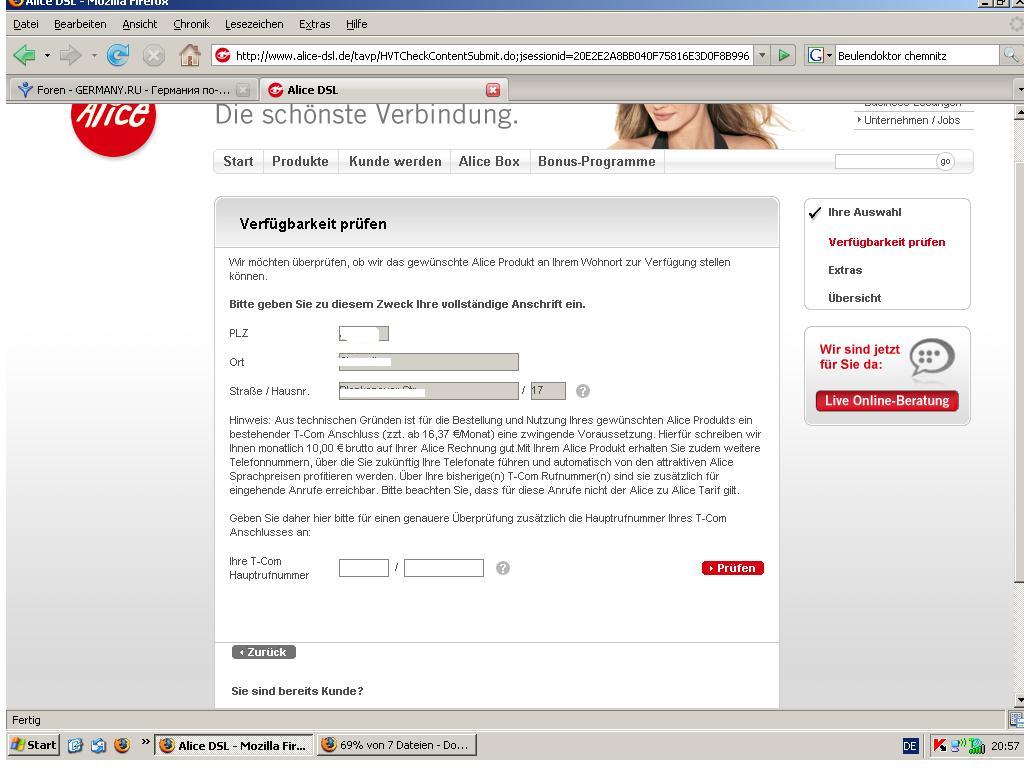Open the search engine selector dropdown
The image size is (1024, 768).
coord(819,56)
